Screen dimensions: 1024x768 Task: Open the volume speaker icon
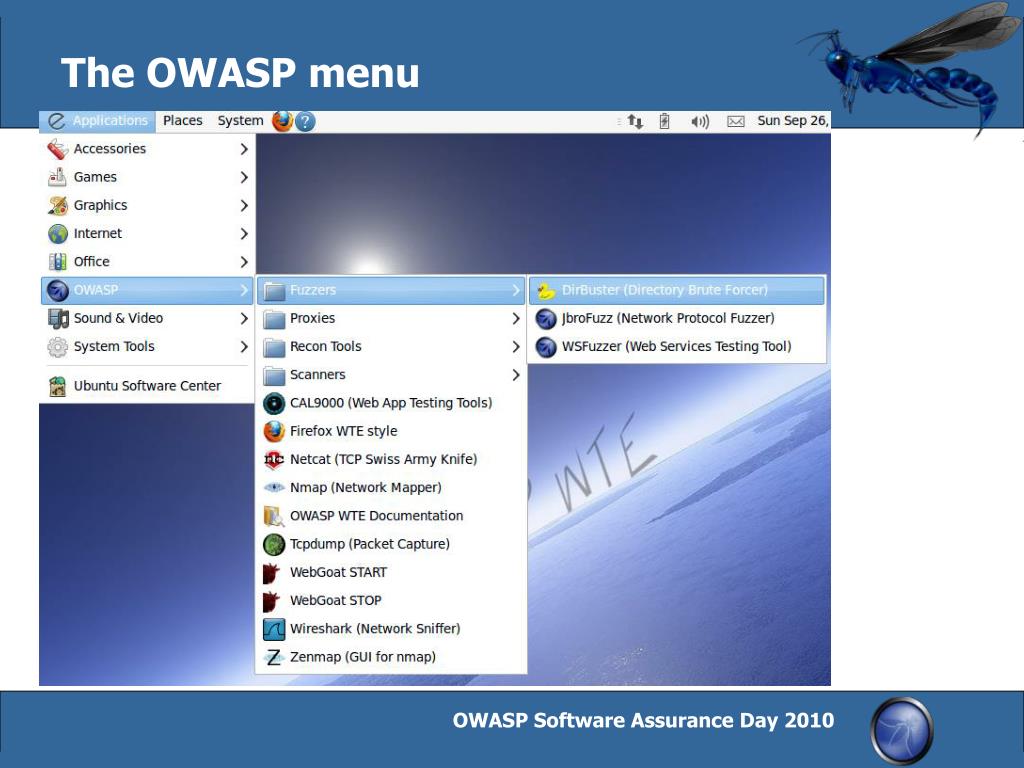(x=699, y=121)
